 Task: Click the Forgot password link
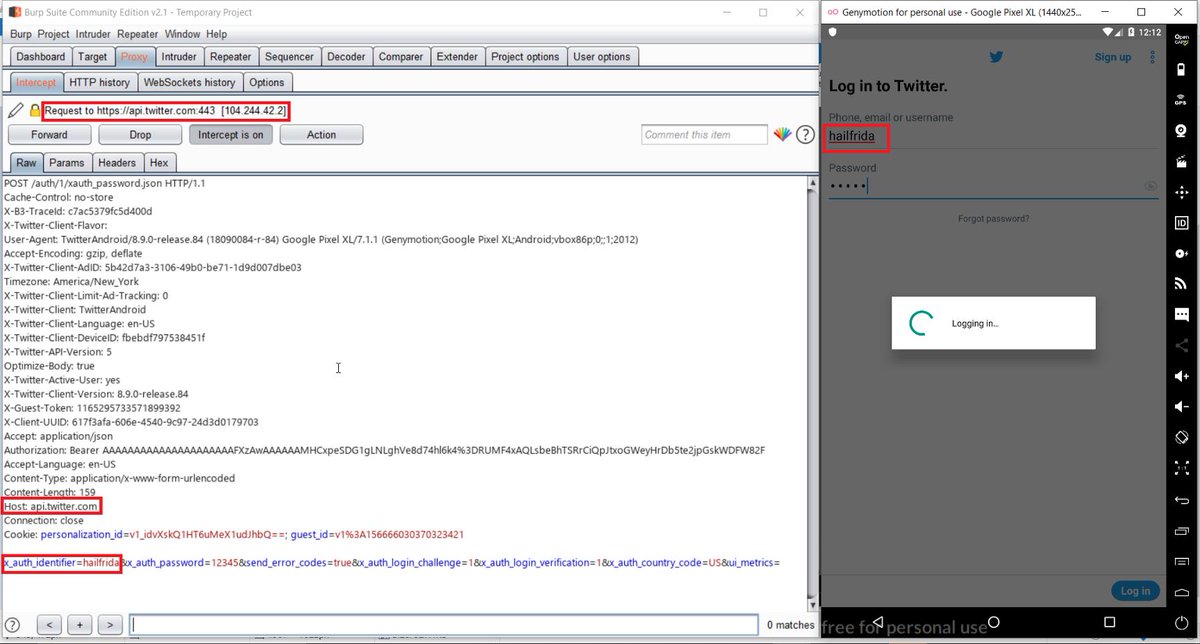(993, 218)
